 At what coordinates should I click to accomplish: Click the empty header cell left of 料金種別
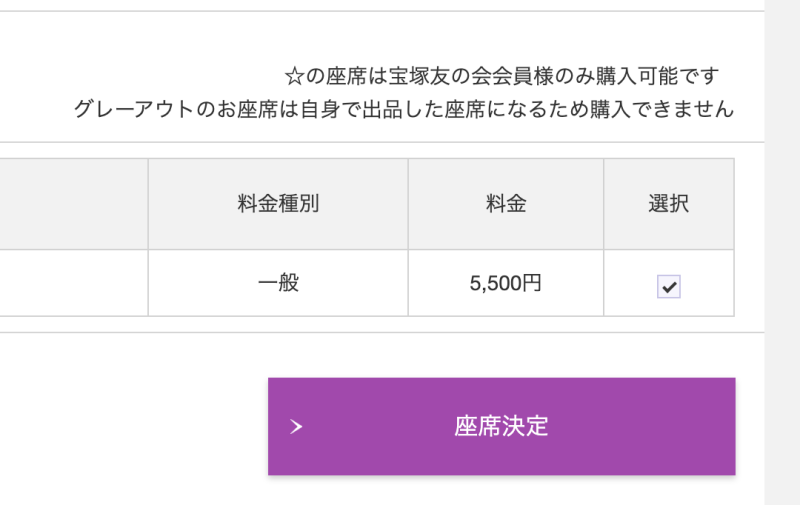pyautogui.click(x=74, y=204)
